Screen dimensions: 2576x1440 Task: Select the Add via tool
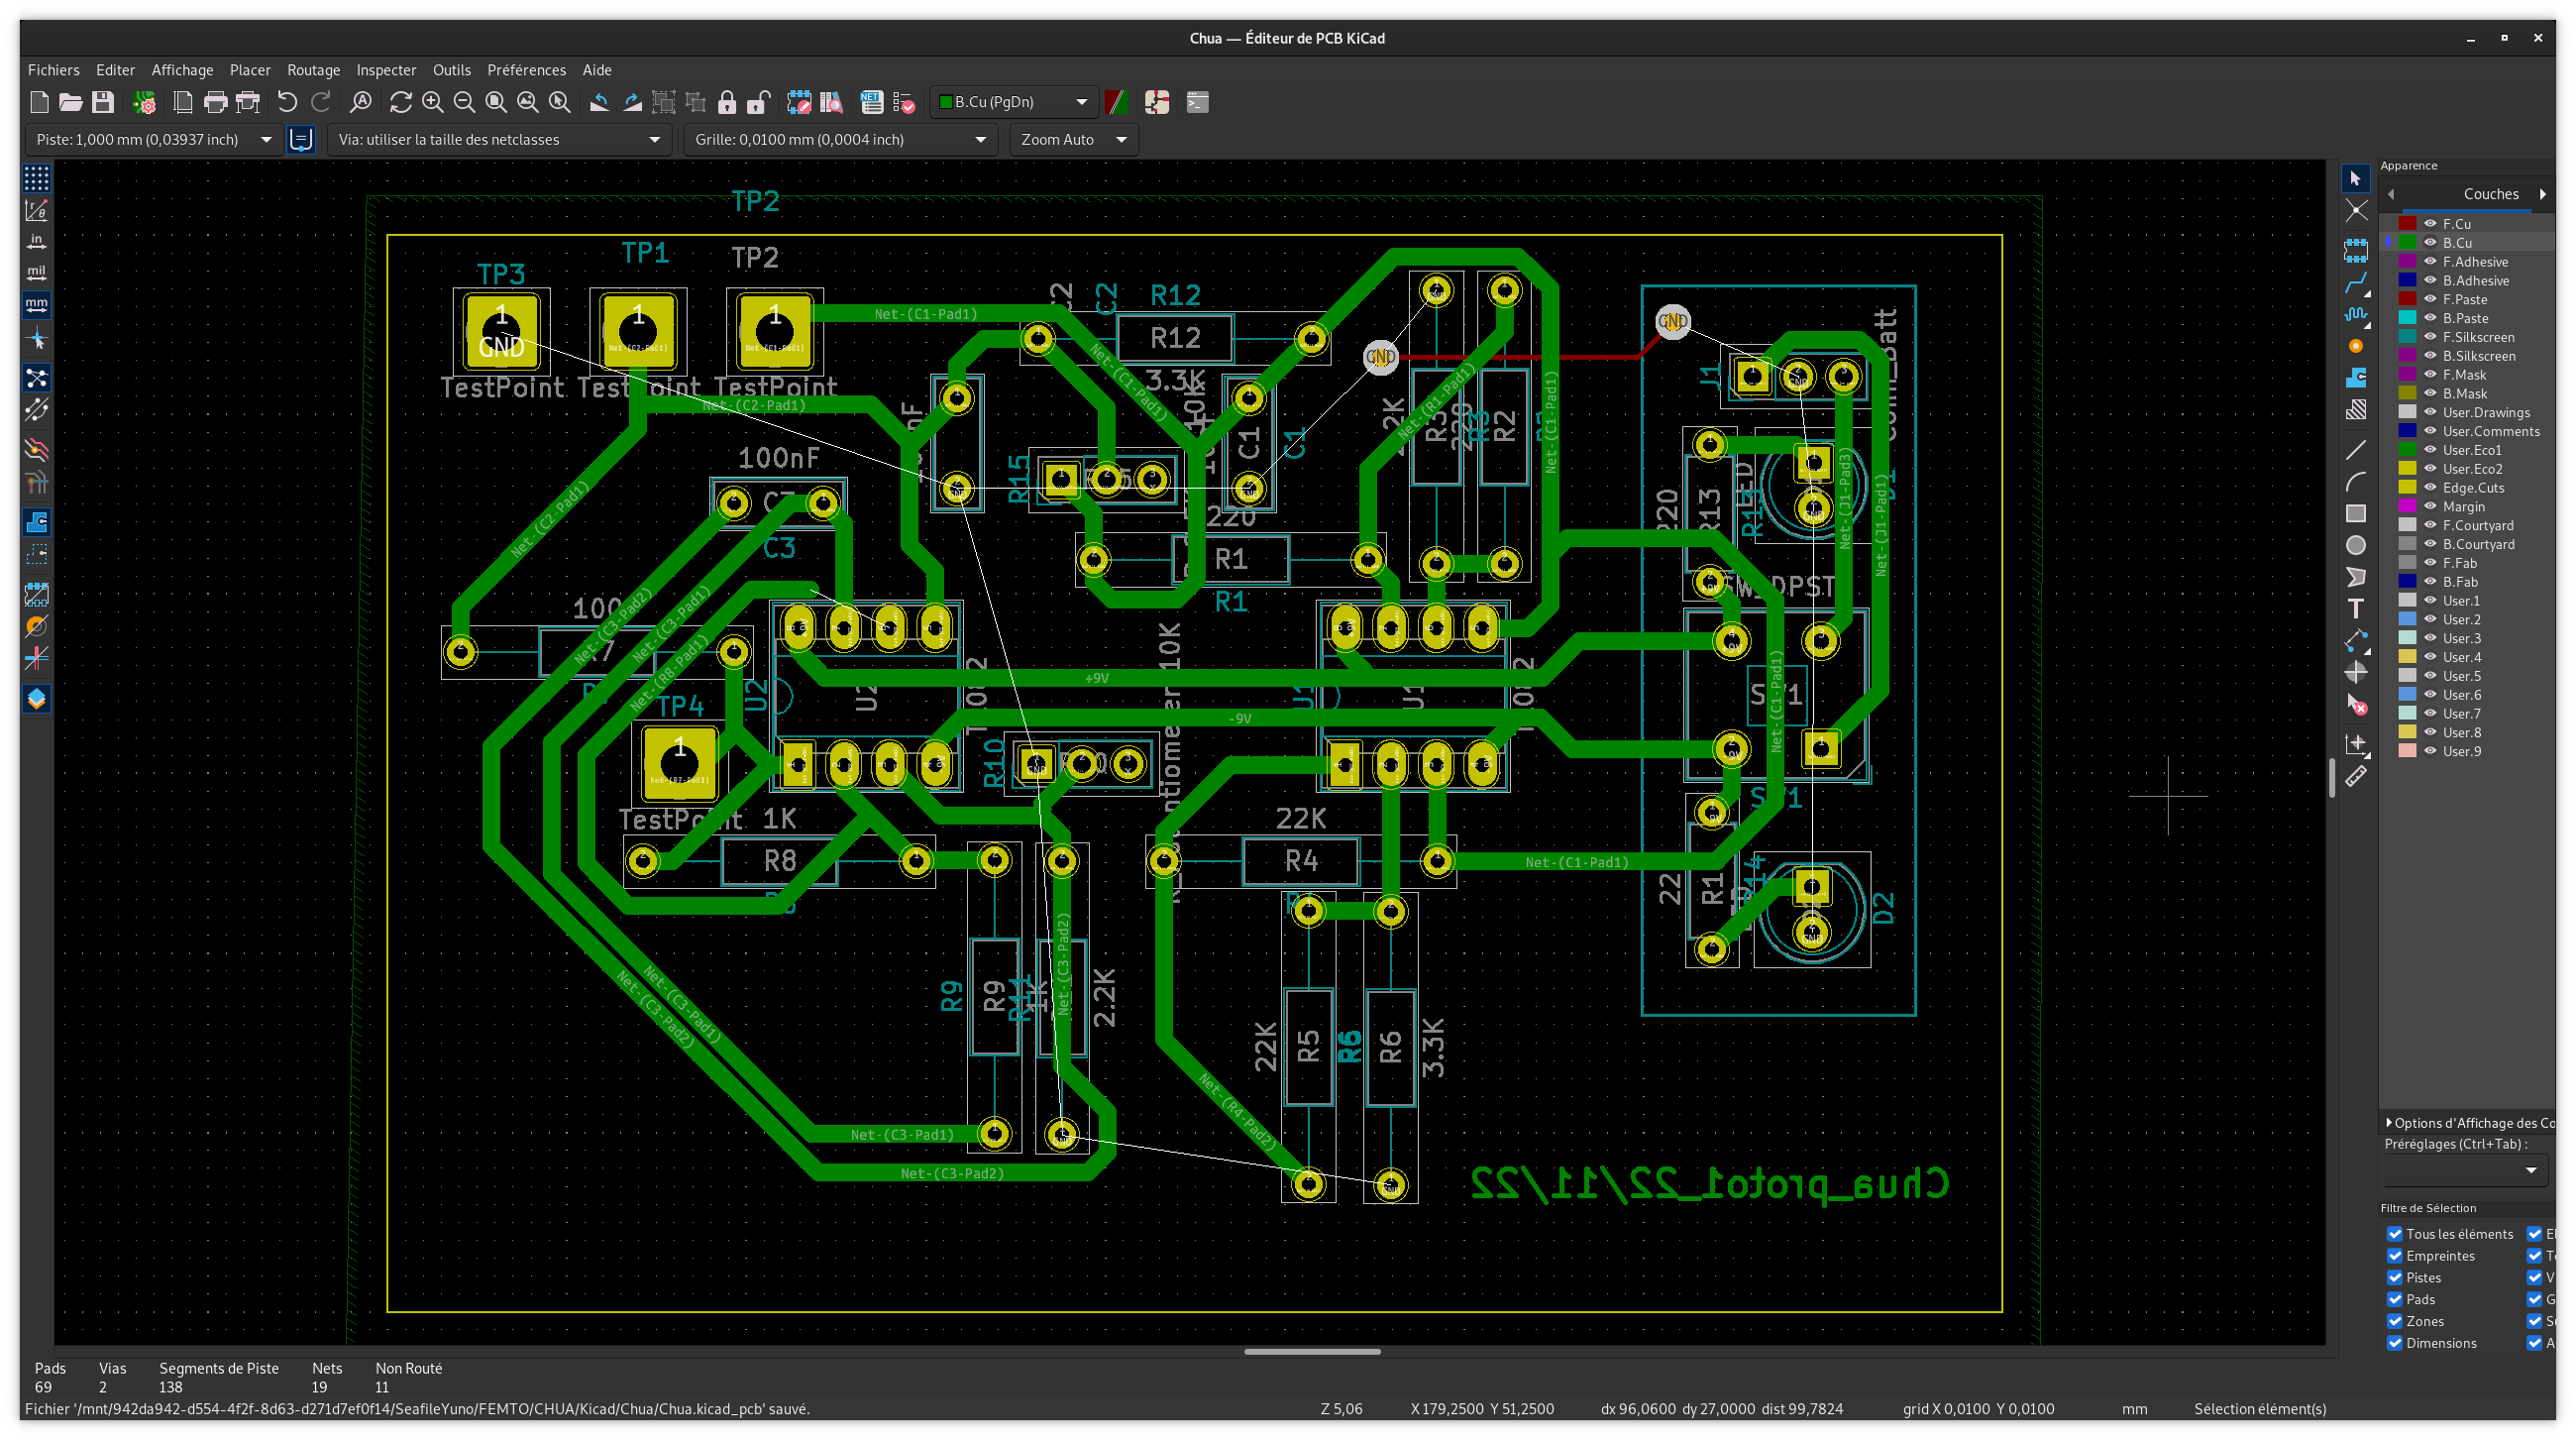[2356, 346]
